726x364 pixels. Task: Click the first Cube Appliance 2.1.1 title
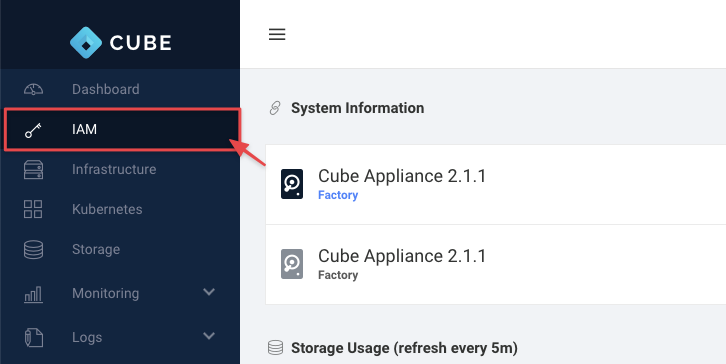coord(402,176)
